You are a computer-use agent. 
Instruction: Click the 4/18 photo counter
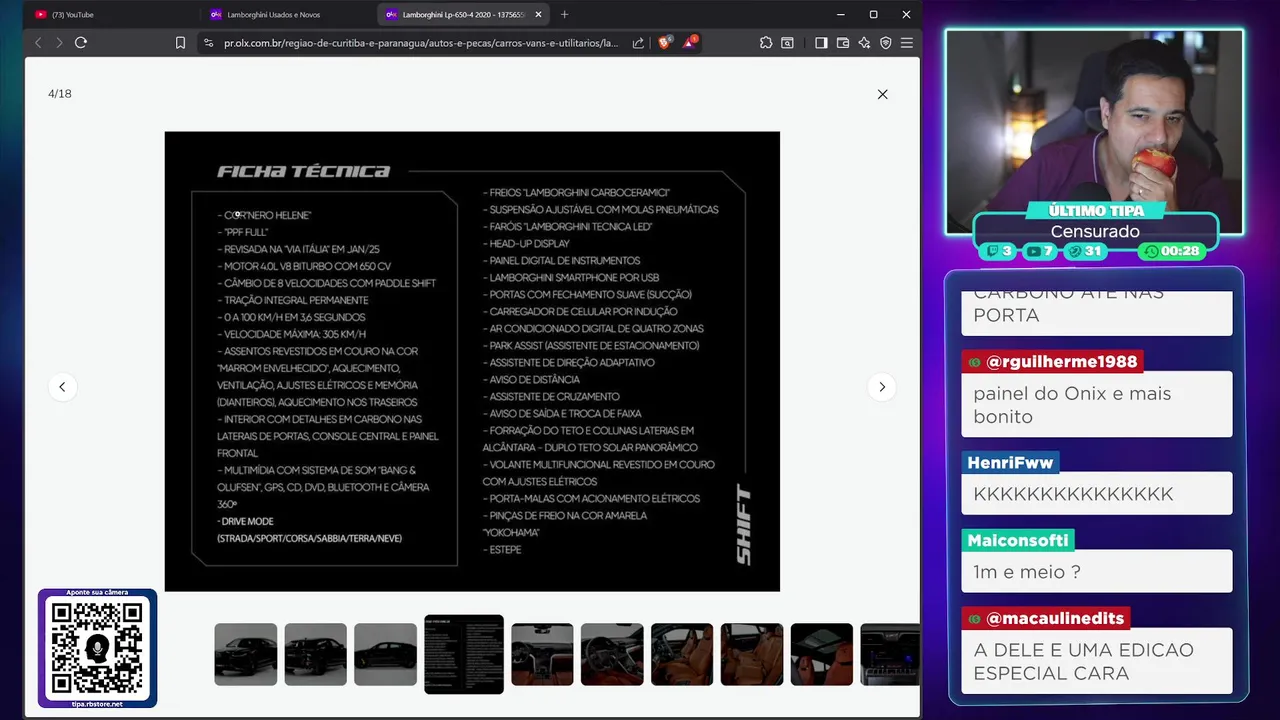(60, 94)
